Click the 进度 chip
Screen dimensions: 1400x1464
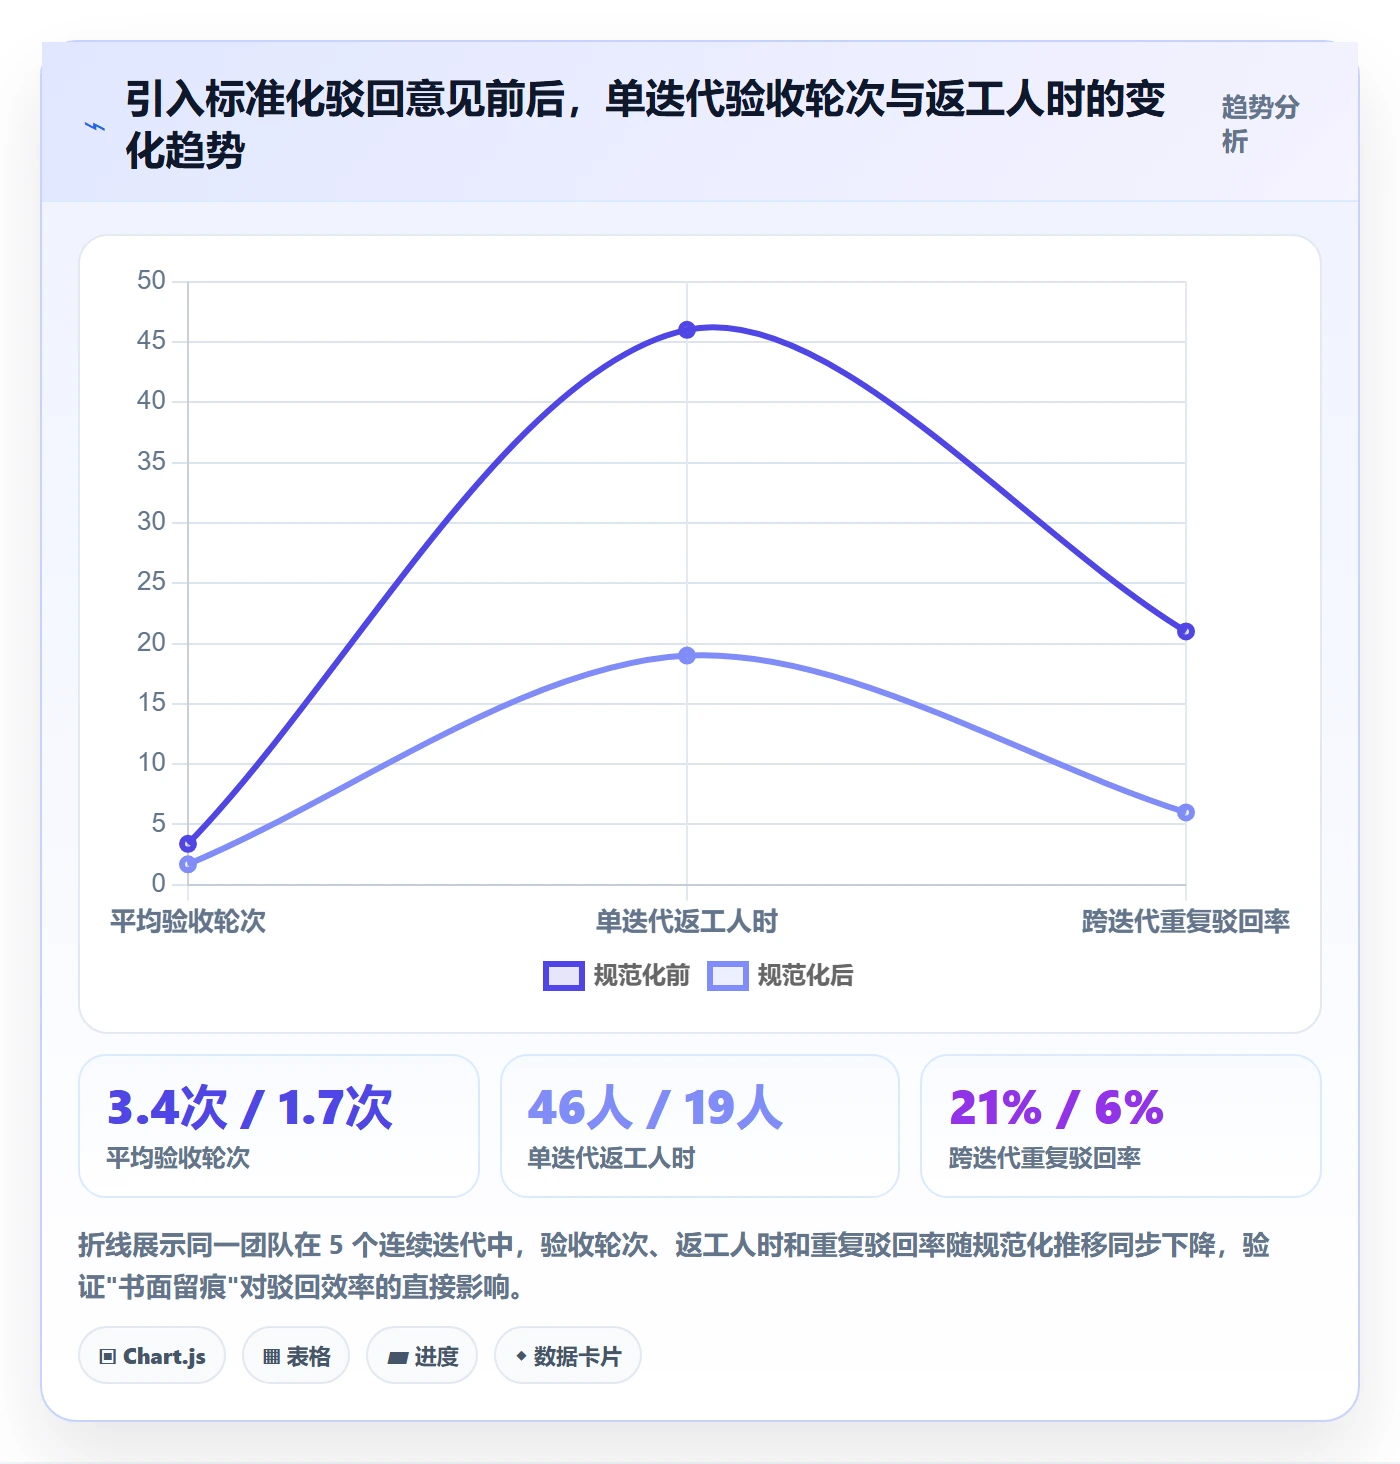[x=422, y=1356]
